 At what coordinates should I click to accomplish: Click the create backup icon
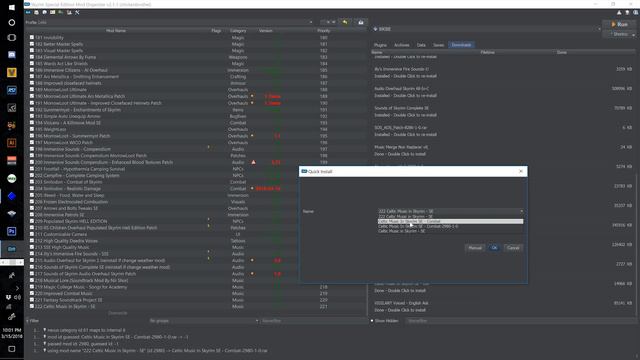point(361,22)
